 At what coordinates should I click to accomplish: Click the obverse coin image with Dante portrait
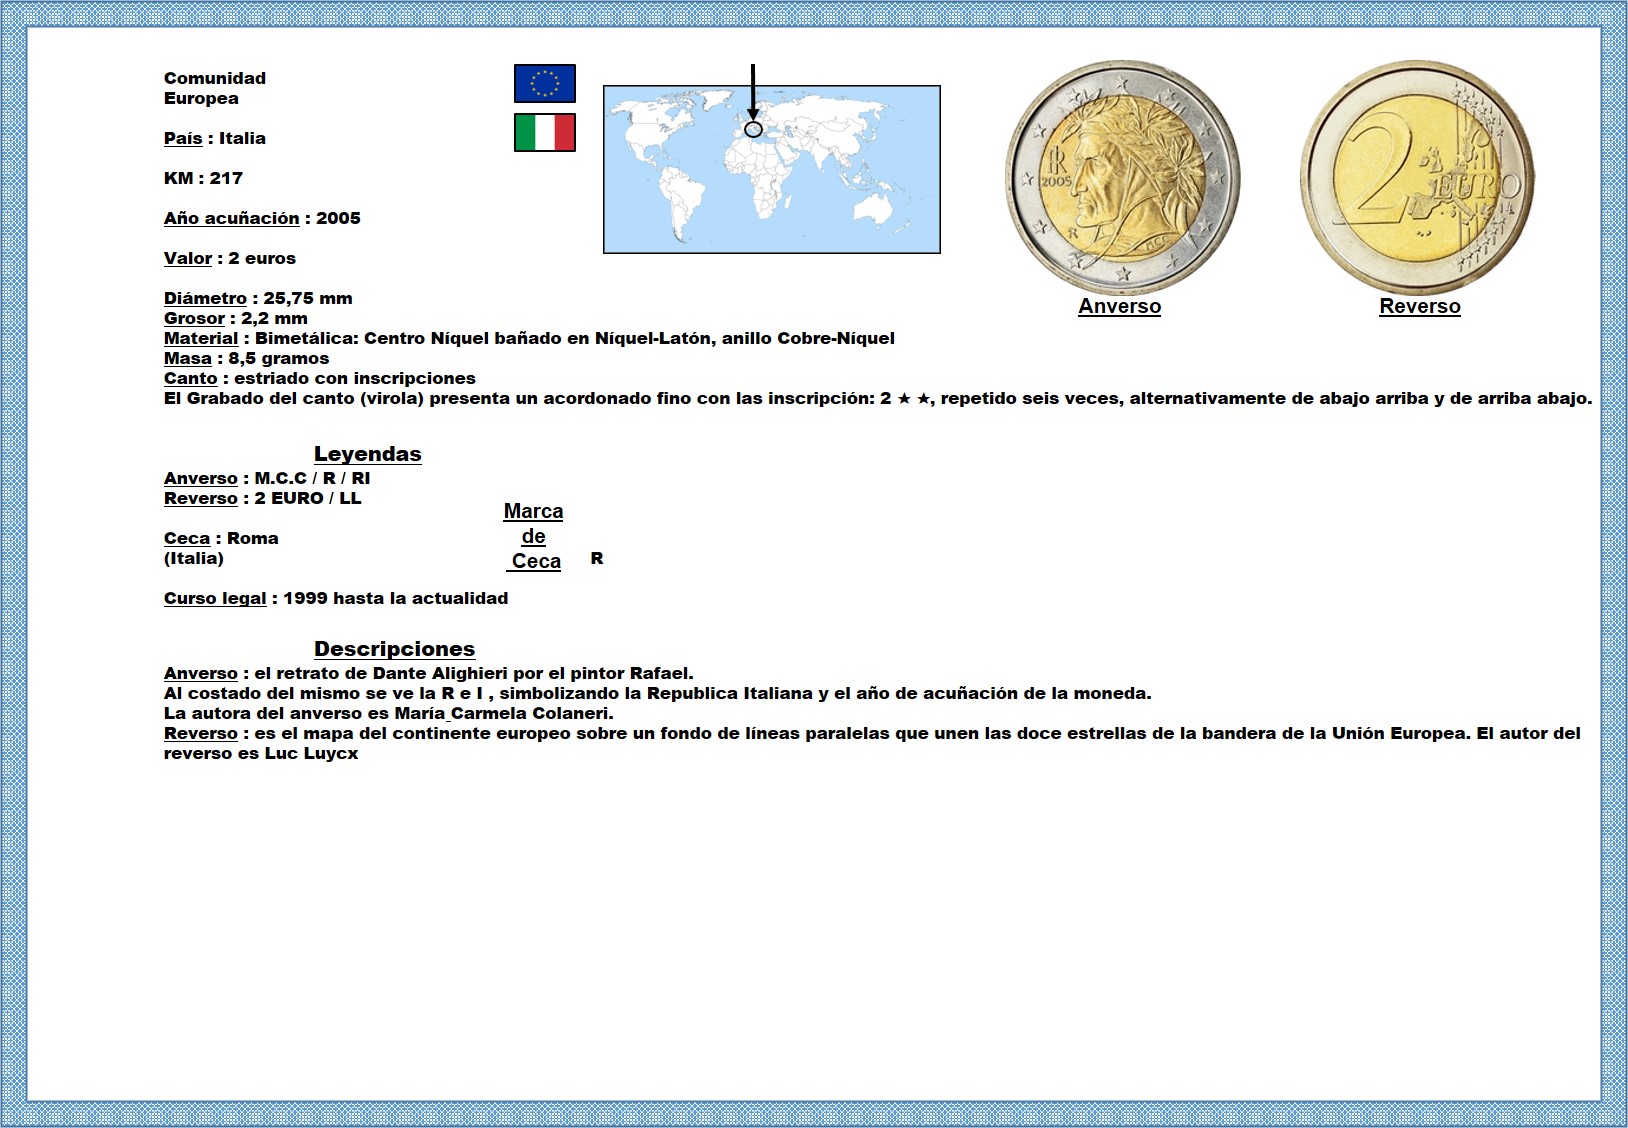click(x=1123, y=177)
